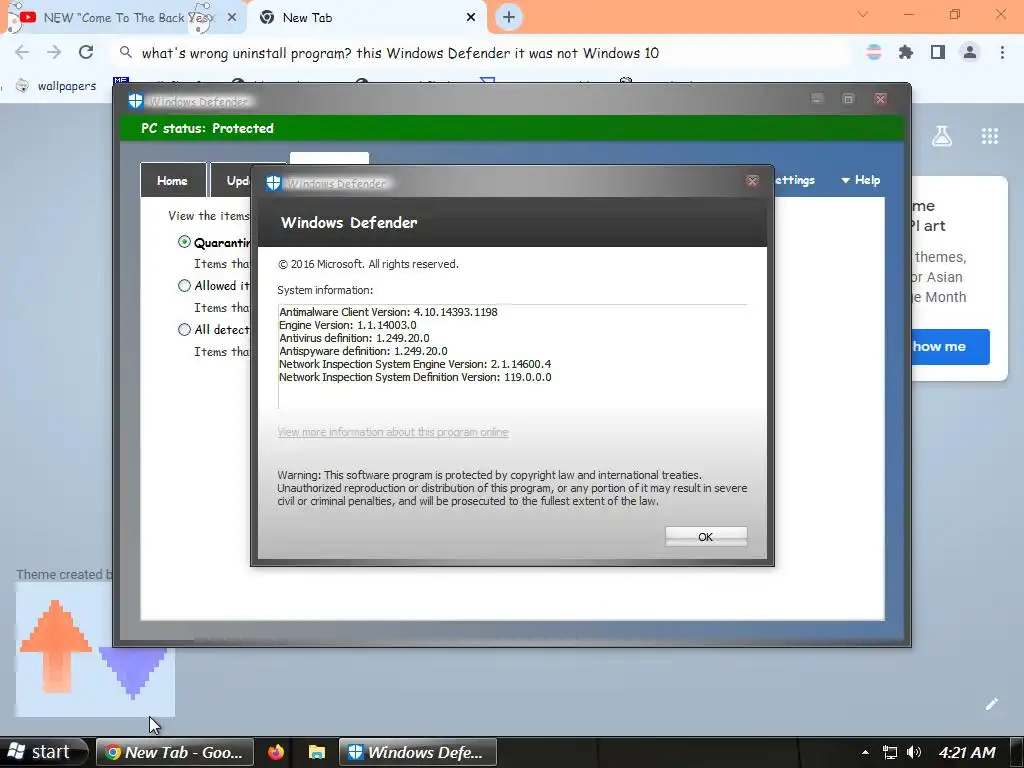Open File Explorer from the taskbar
Screen dimensions: 1024x768
click(x=317, y=752)
